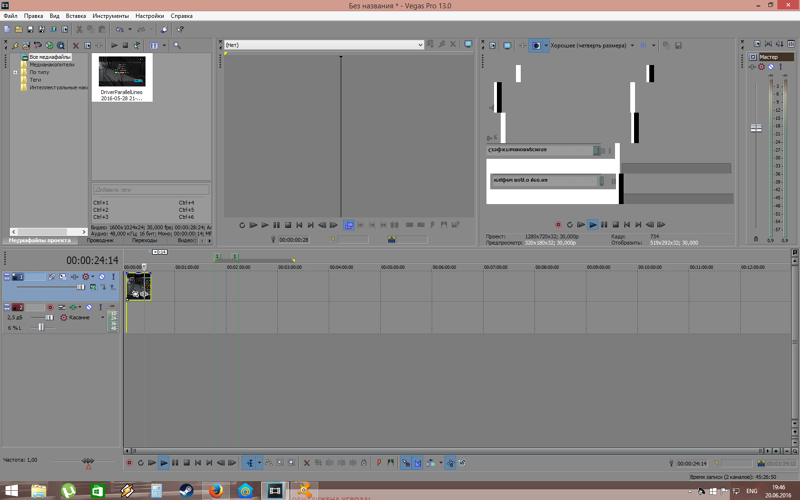
Task: Mute video track 1
Action: click(x=102, y=277)
